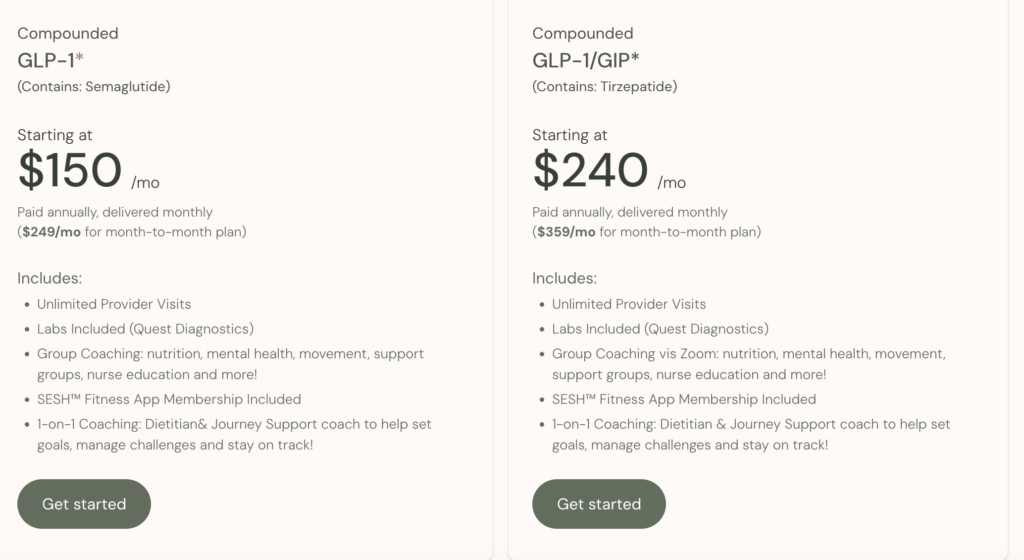This screenshot has height=560, width=1024.
Task: Click the $150 price figure
Action: coord(70,170)
